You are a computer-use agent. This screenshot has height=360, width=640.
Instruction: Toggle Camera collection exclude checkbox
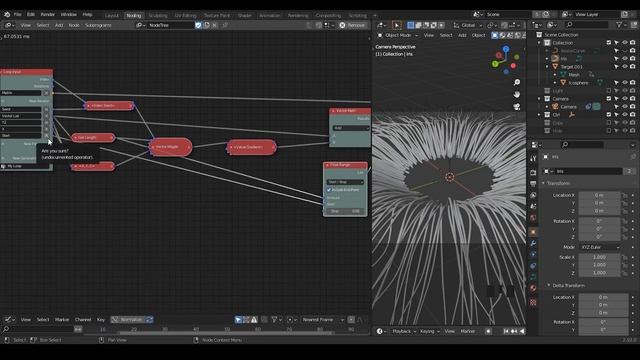609,98
